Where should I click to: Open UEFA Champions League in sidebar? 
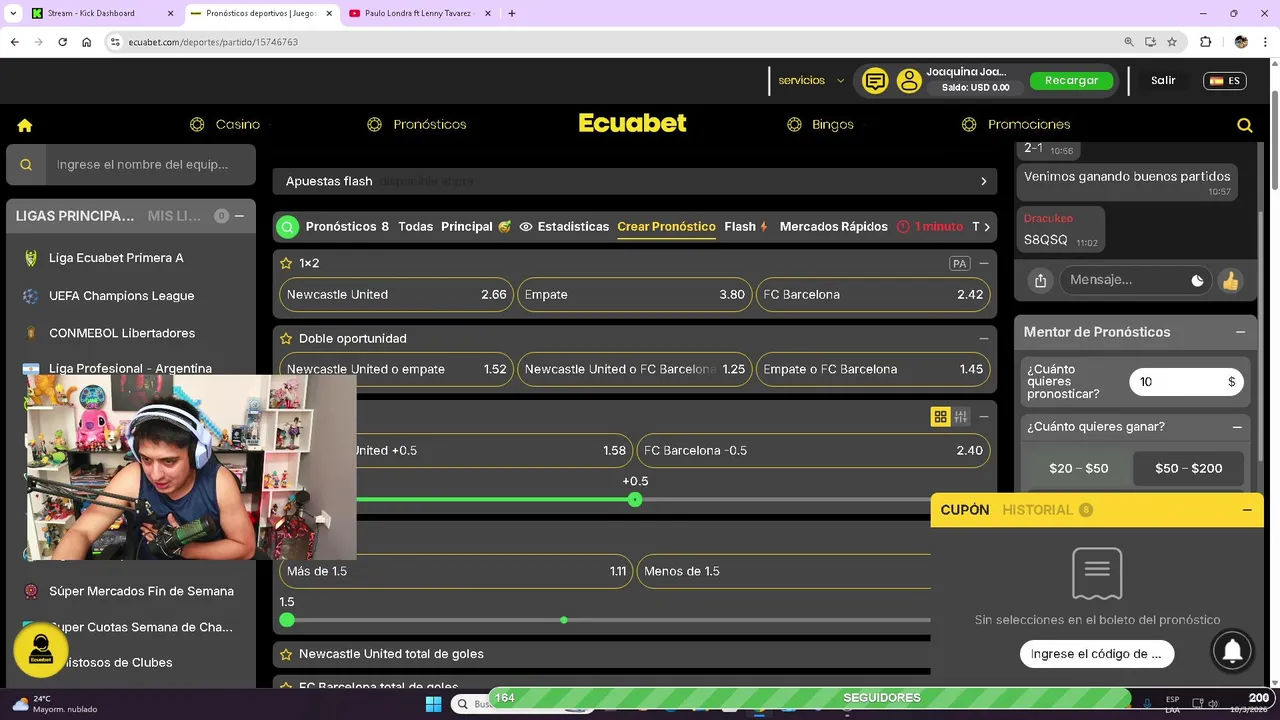click(122, 296)
